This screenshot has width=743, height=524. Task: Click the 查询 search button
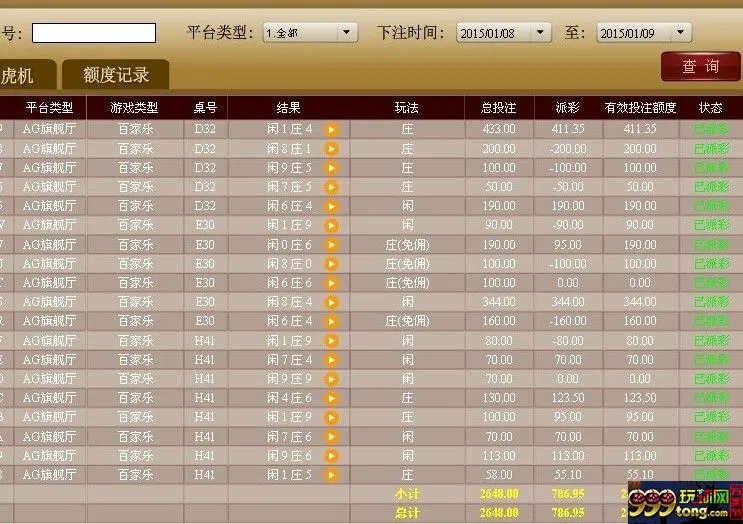pyautogui.click(x=700, y=66)
